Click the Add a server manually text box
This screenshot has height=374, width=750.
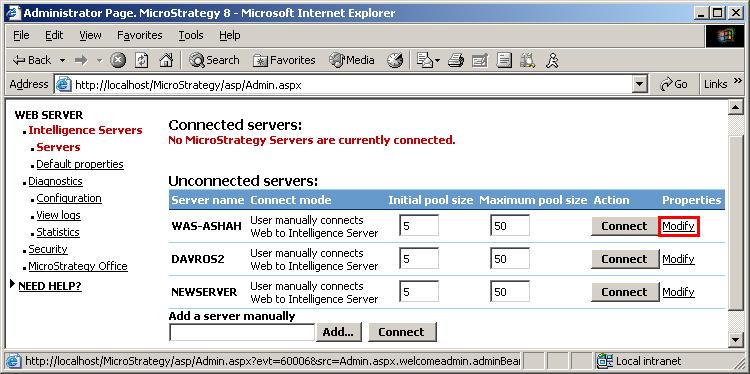click(x=242, y=332)
